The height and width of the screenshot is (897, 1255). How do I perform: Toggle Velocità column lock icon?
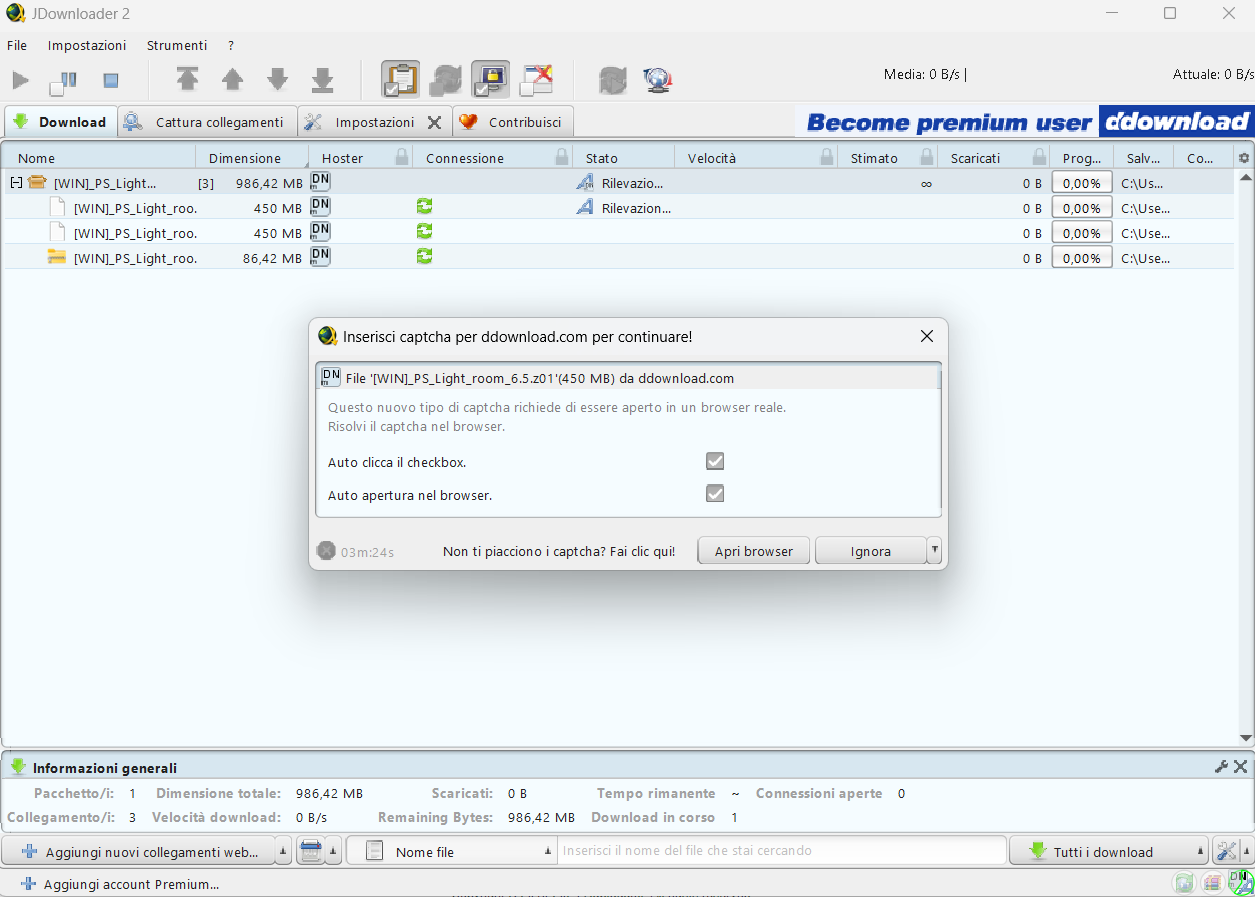tap(826, 157)
